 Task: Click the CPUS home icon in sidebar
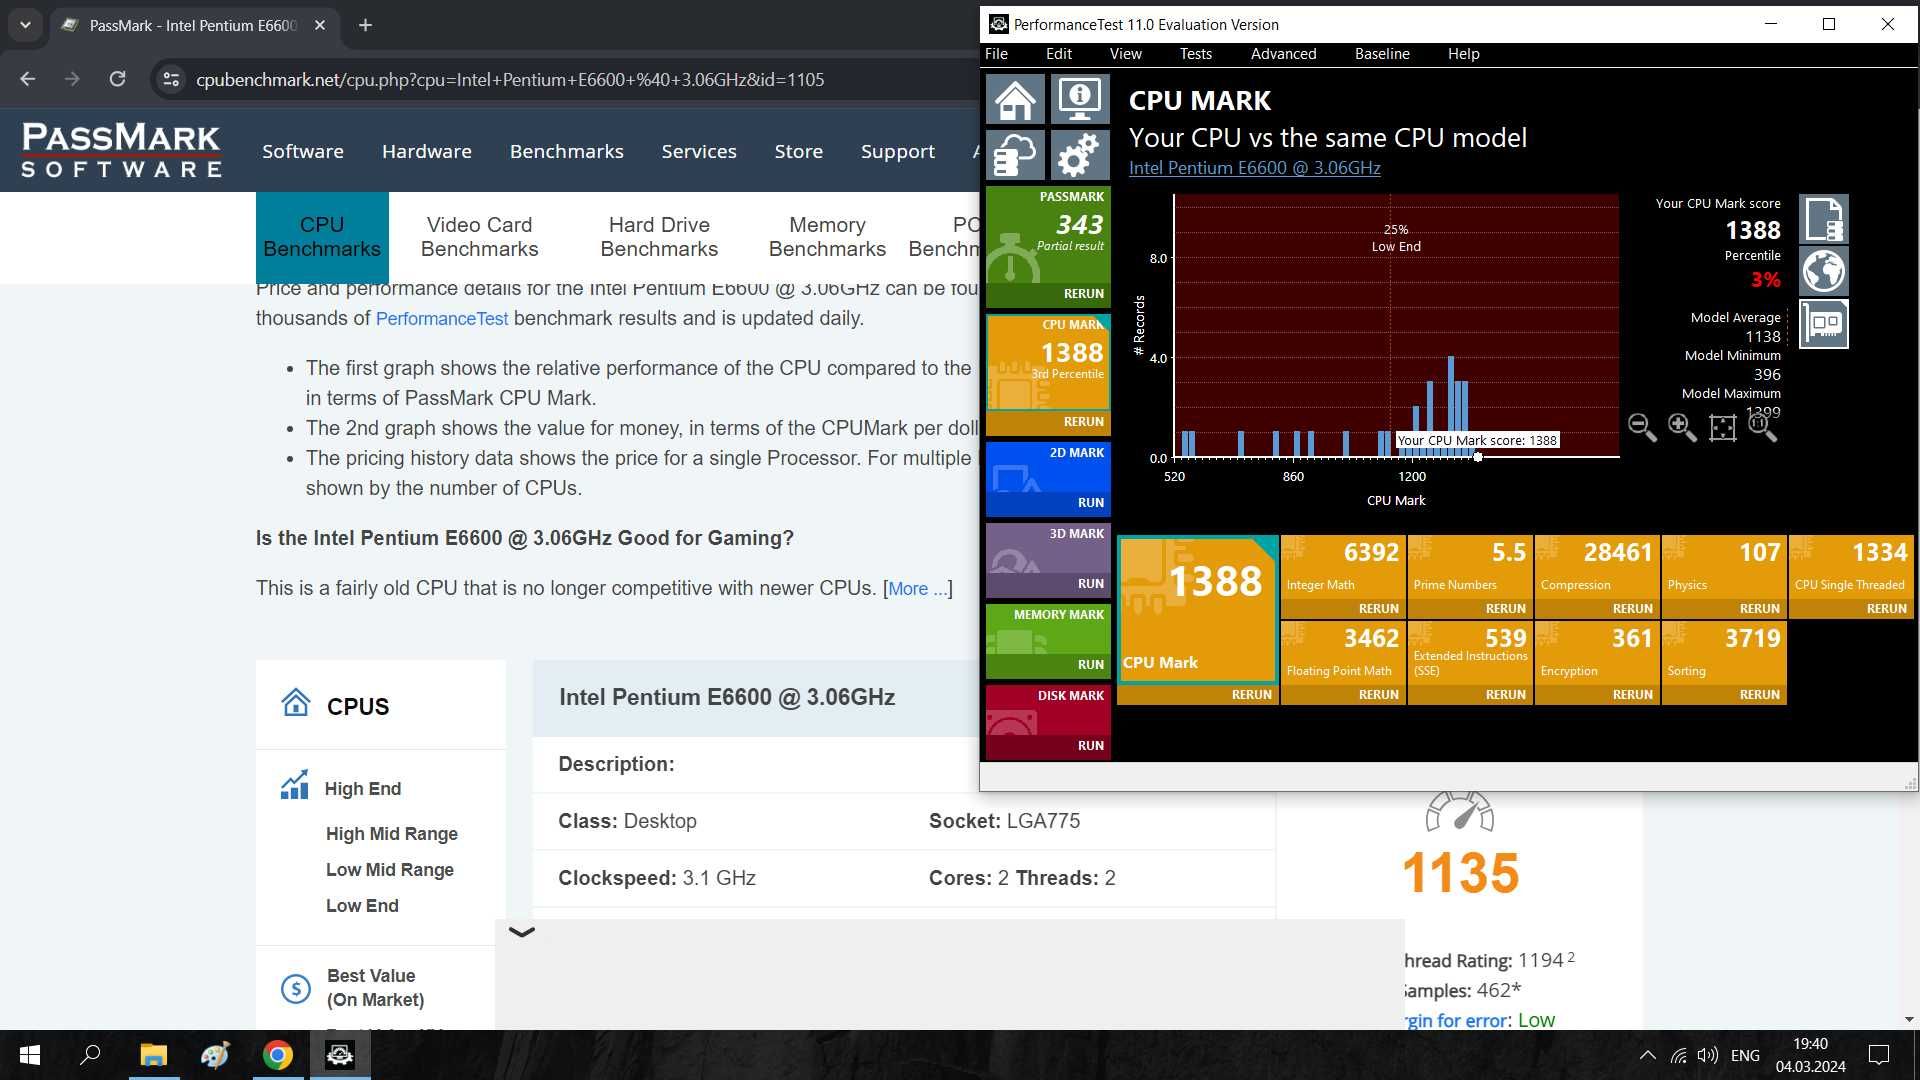[x=295, y=703]
